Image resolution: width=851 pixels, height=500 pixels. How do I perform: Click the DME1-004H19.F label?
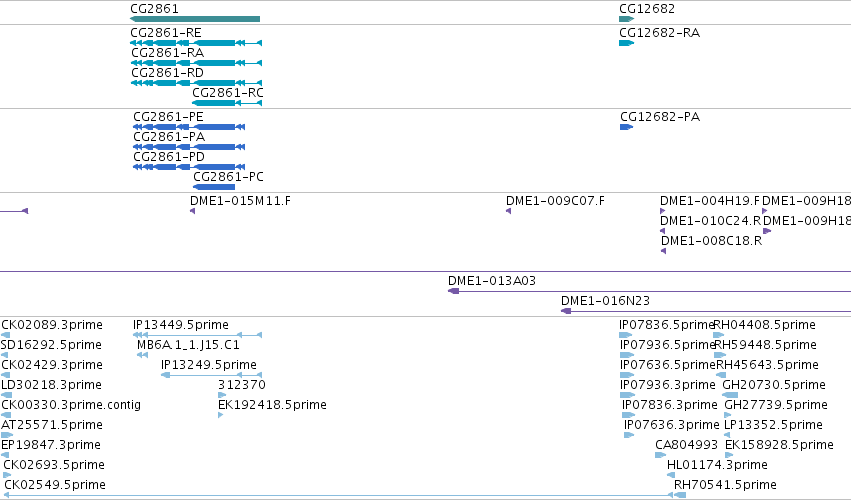coord(710,201)
